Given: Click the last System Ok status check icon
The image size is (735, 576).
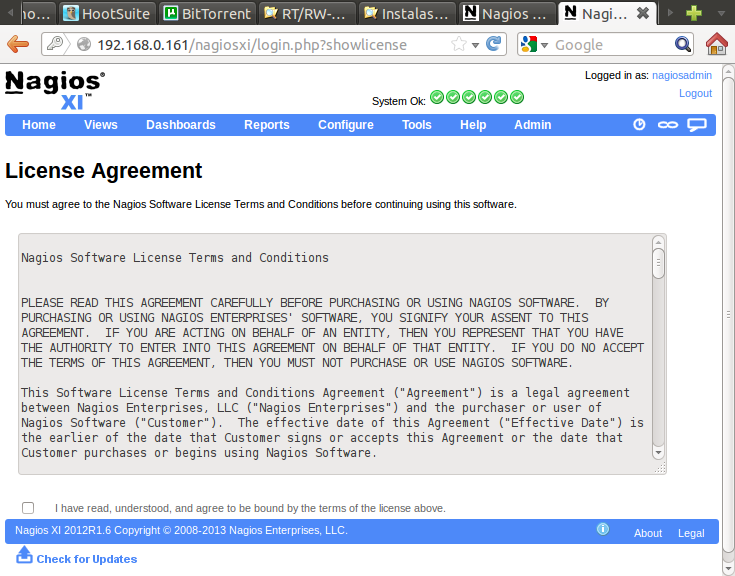Looking at the screenshot, I should [517, 97].
